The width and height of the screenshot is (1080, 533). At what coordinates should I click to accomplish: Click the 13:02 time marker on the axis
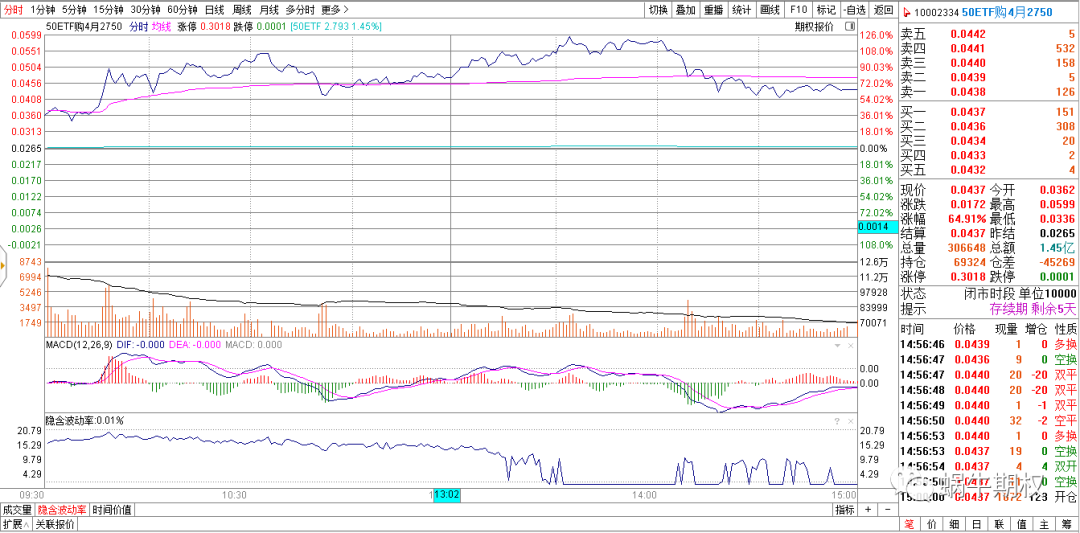click(446, 494)
